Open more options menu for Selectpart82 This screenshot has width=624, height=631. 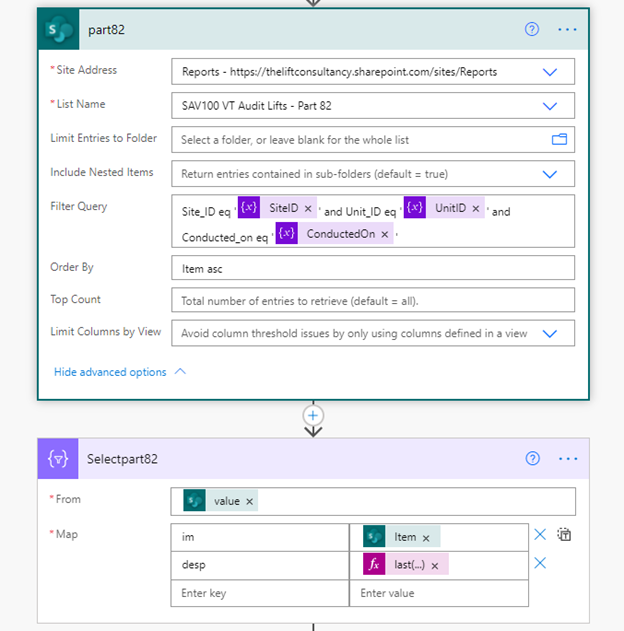tap(567, 459)
